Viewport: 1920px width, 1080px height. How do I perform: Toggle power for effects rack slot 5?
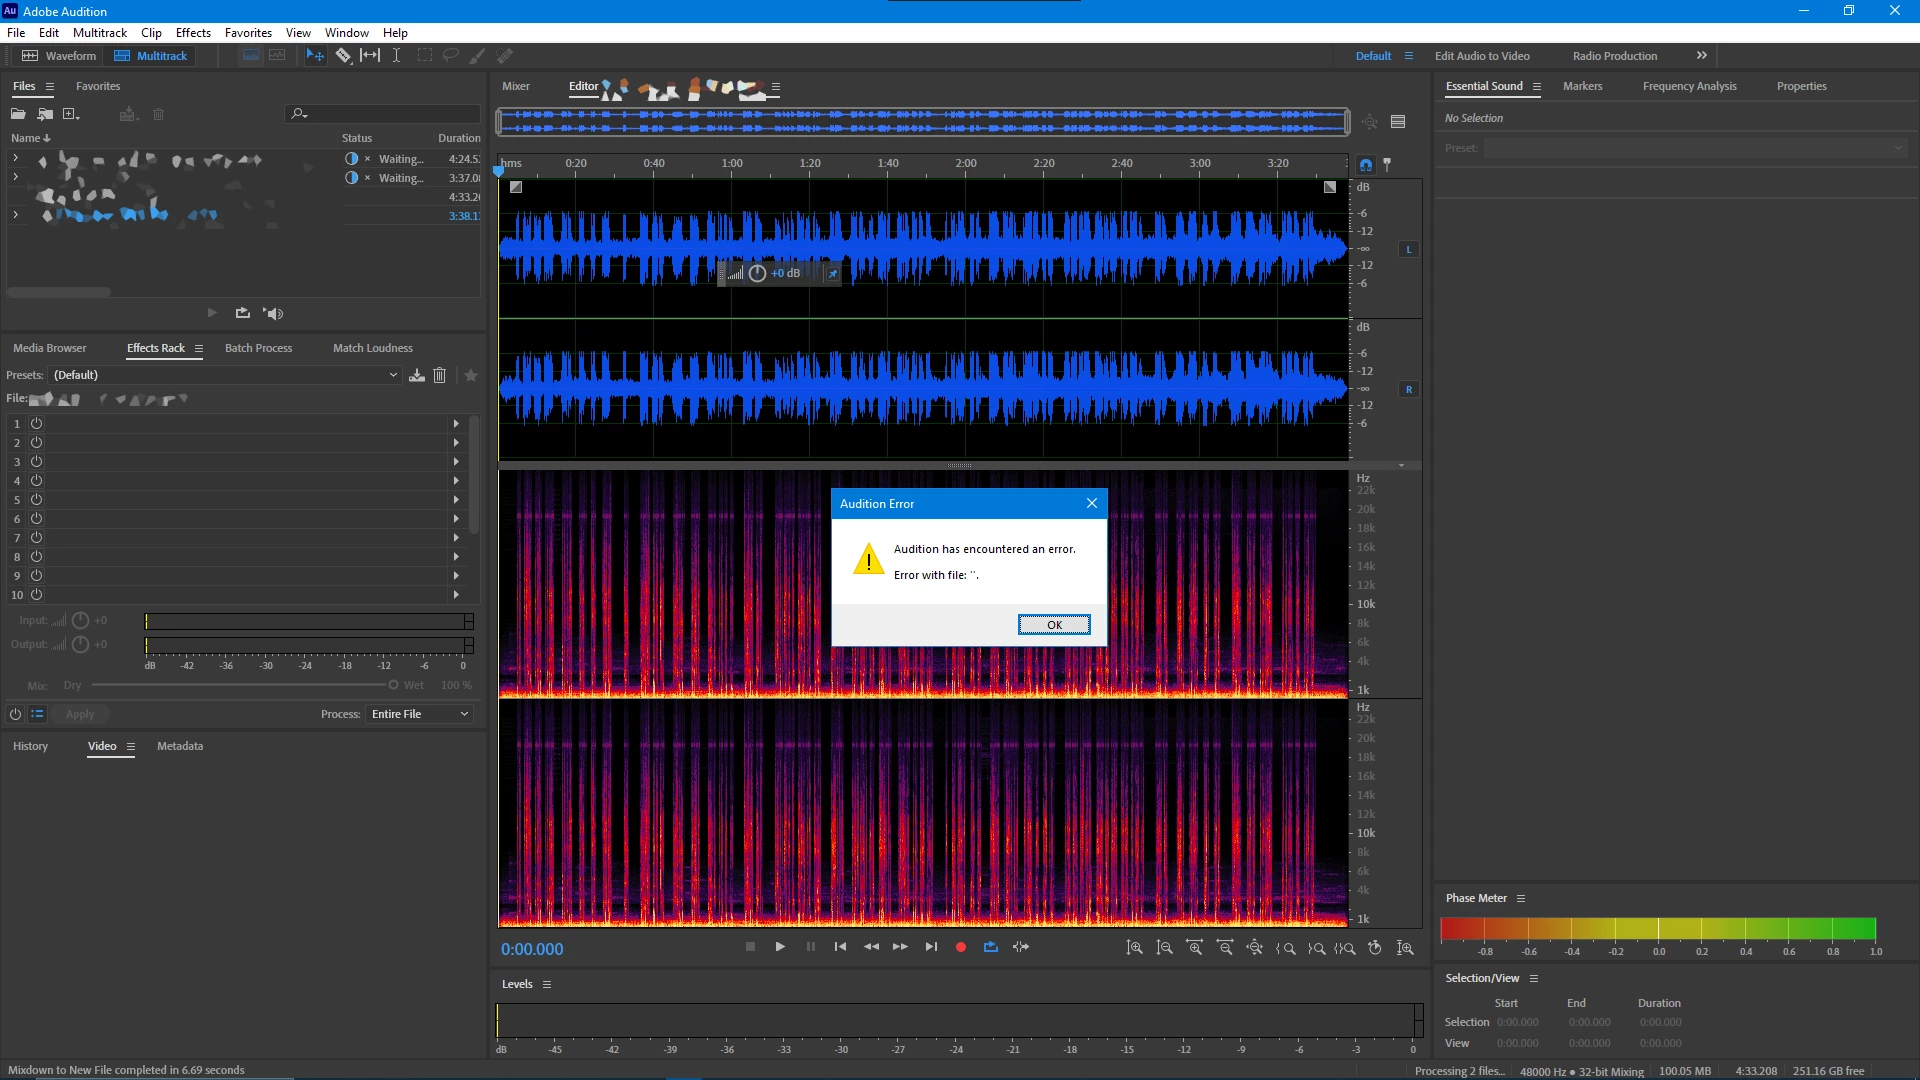coord(36,500)
